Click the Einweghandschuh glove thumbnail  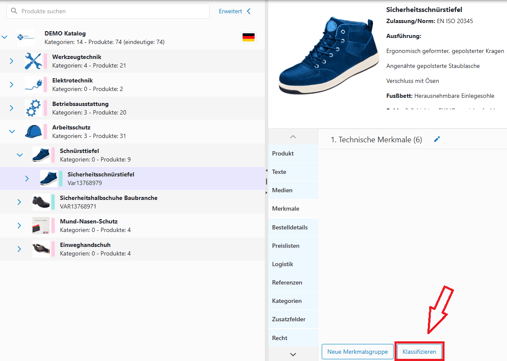(41, 249)
